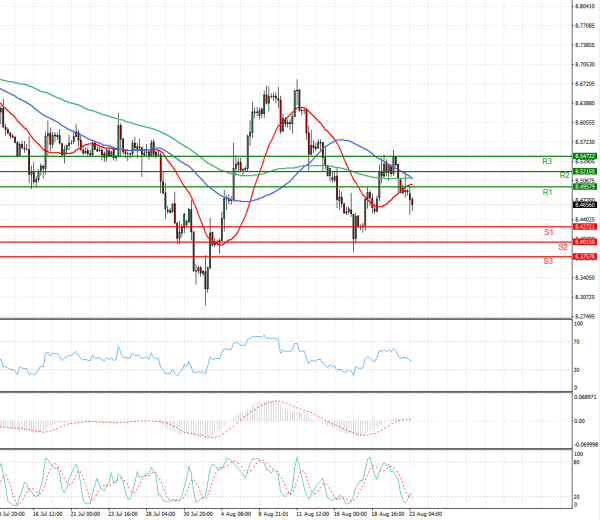This screenshot has height=520, width=600.
Task: Click the R2 resistance line label
Action: pos(564,176)
